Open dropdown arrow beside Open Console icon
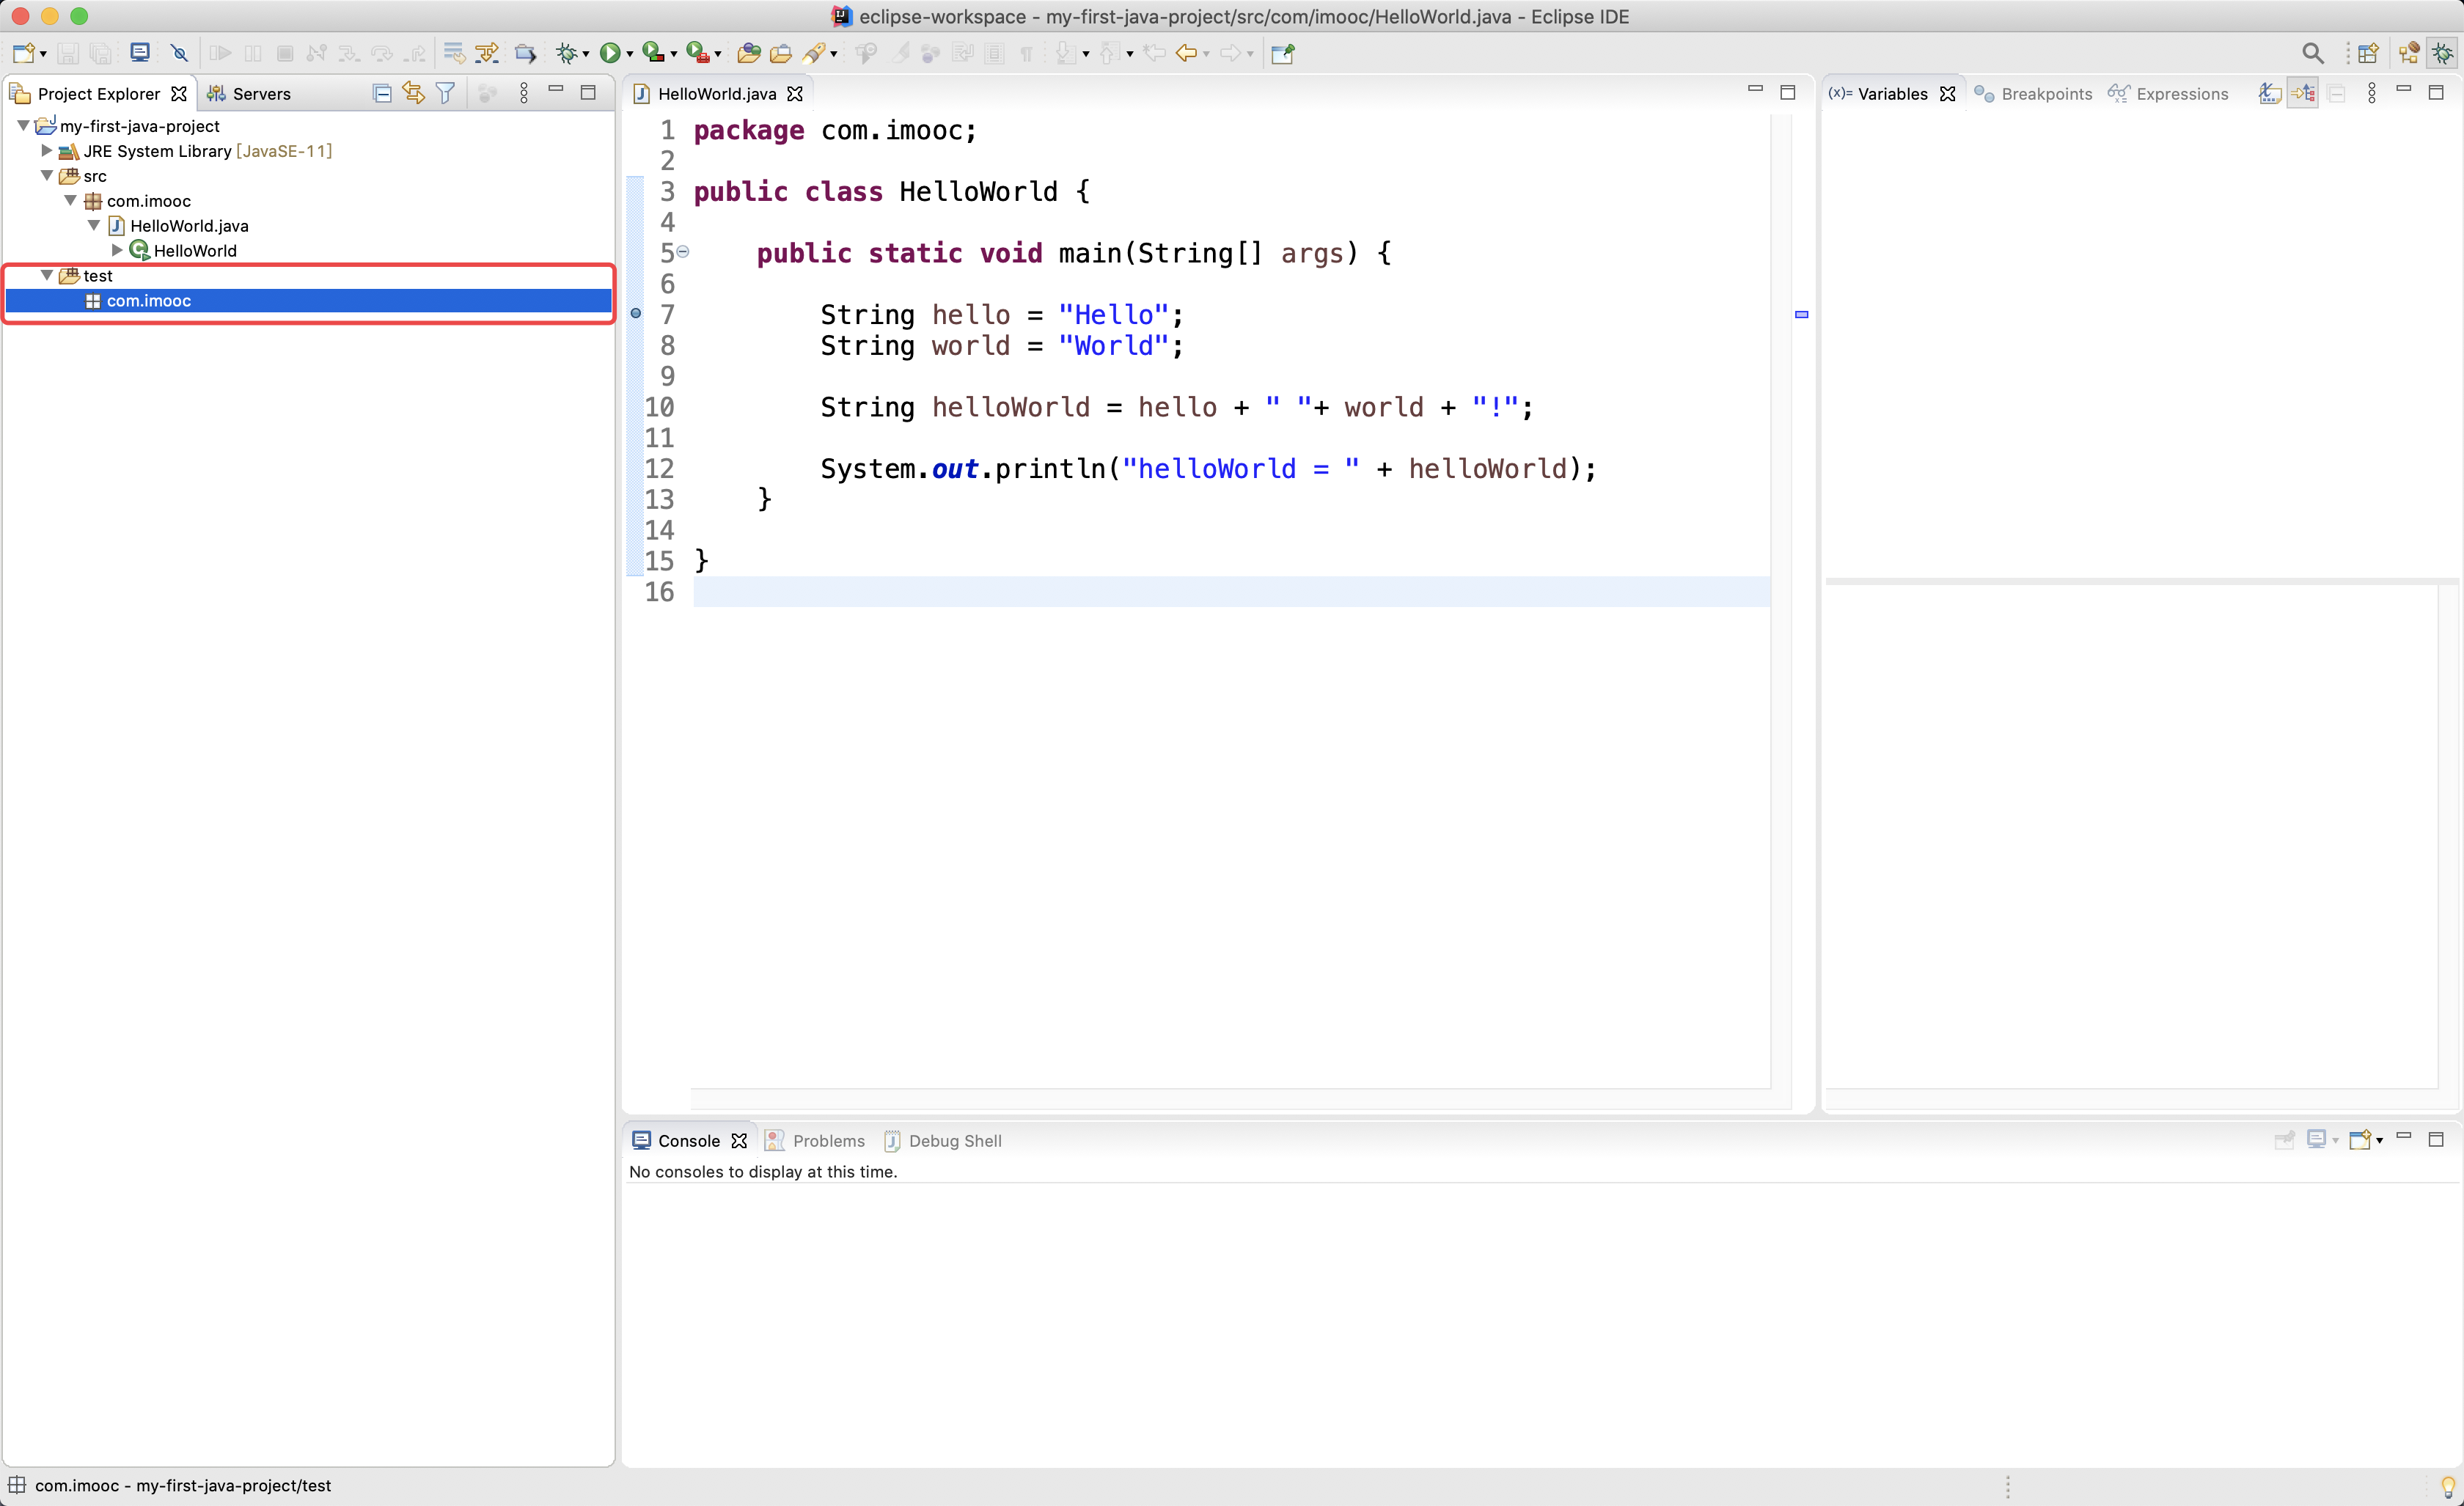Image resolution: width=2464 pixels, height=1506 pixels. click(2379, 1141)
